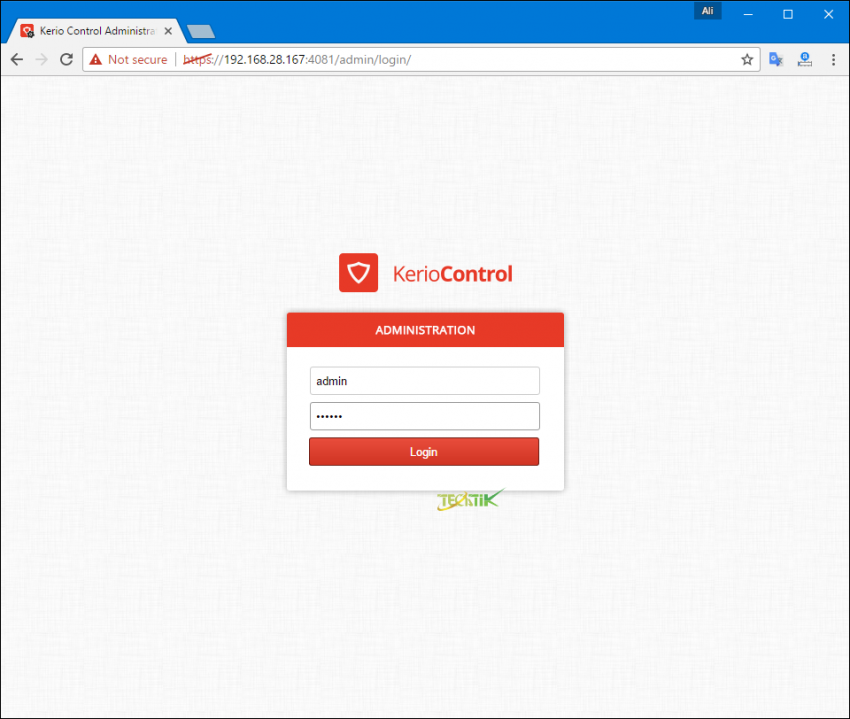Screen dimensions: 850x719
Task: Click the Not secure warning triangle
Action: coord(95,59)
